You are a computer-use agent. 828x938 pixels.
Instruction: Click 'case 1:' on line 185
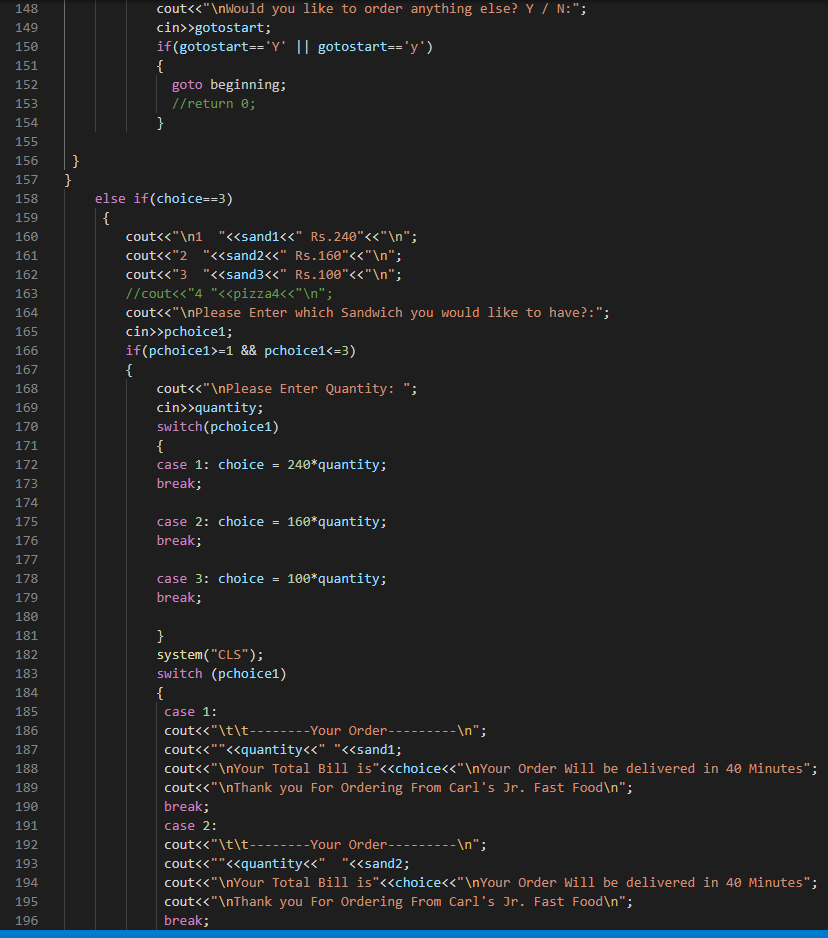[x=190, y=712]
